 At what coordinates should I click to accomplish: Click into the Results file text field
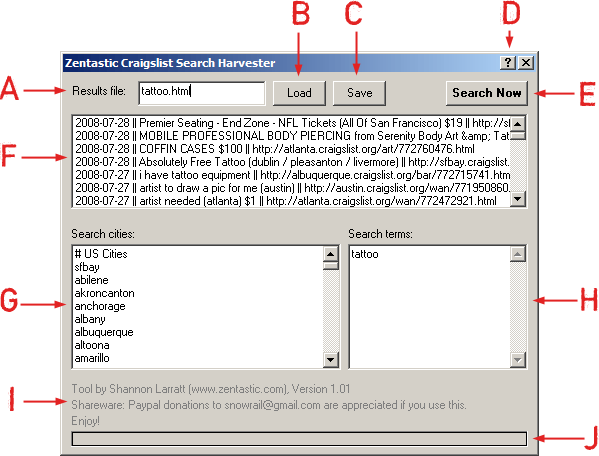coord(202,93)
